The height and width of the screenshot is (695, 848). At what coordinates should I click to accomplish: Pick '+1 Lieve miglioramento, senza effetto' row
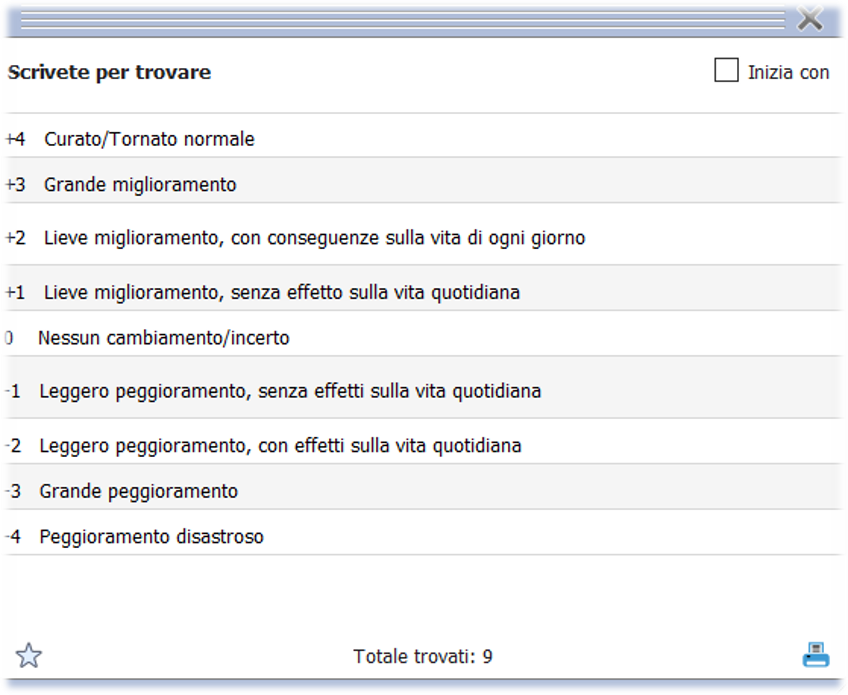pos(281,292)
